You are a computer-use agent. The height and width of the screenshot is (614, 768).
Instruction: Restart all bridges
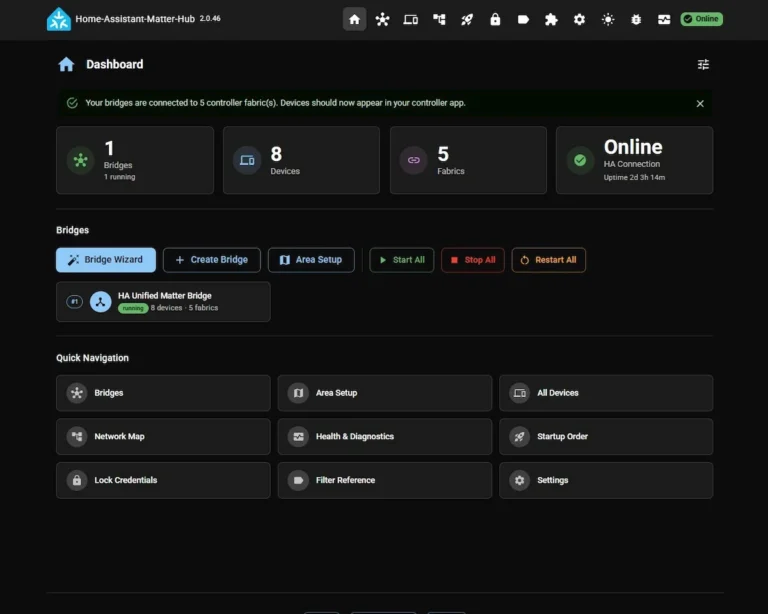tap(549, 260)
